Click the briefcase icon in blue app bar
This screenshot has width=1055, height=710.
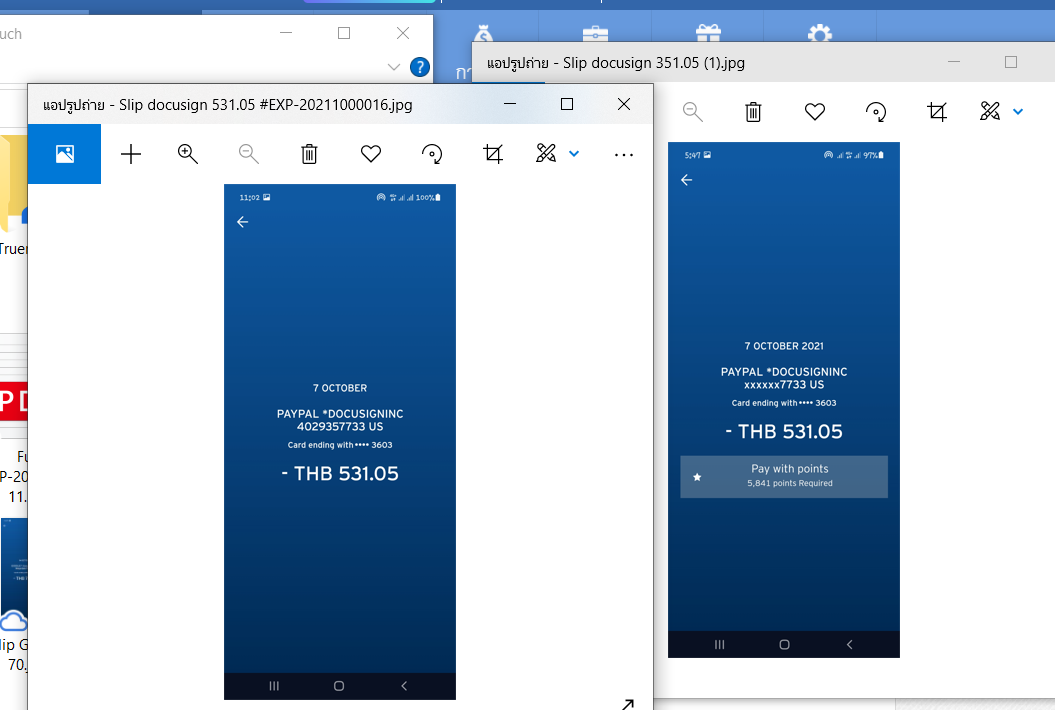(595, 33)
